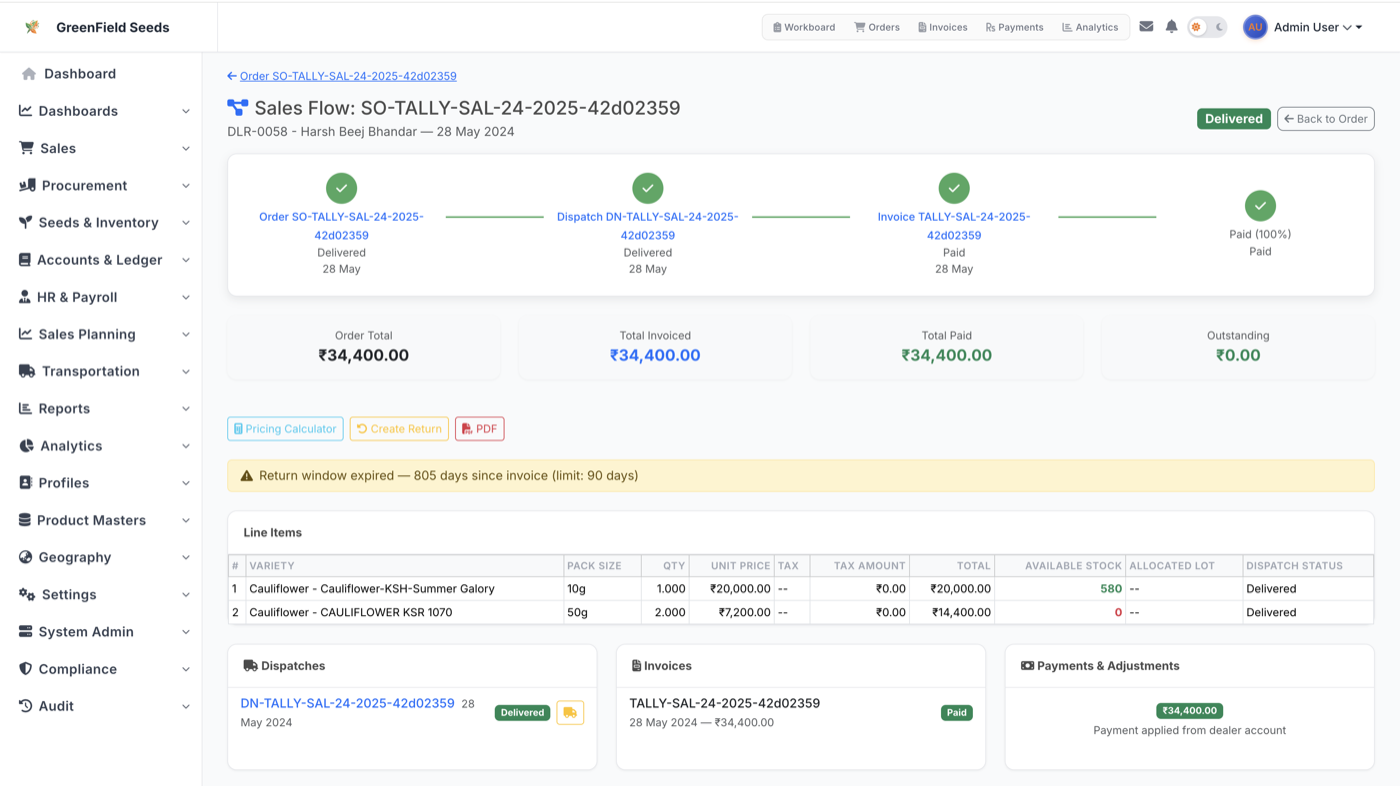Click the Transportation truck icon in sidebar

coord(28,371)
